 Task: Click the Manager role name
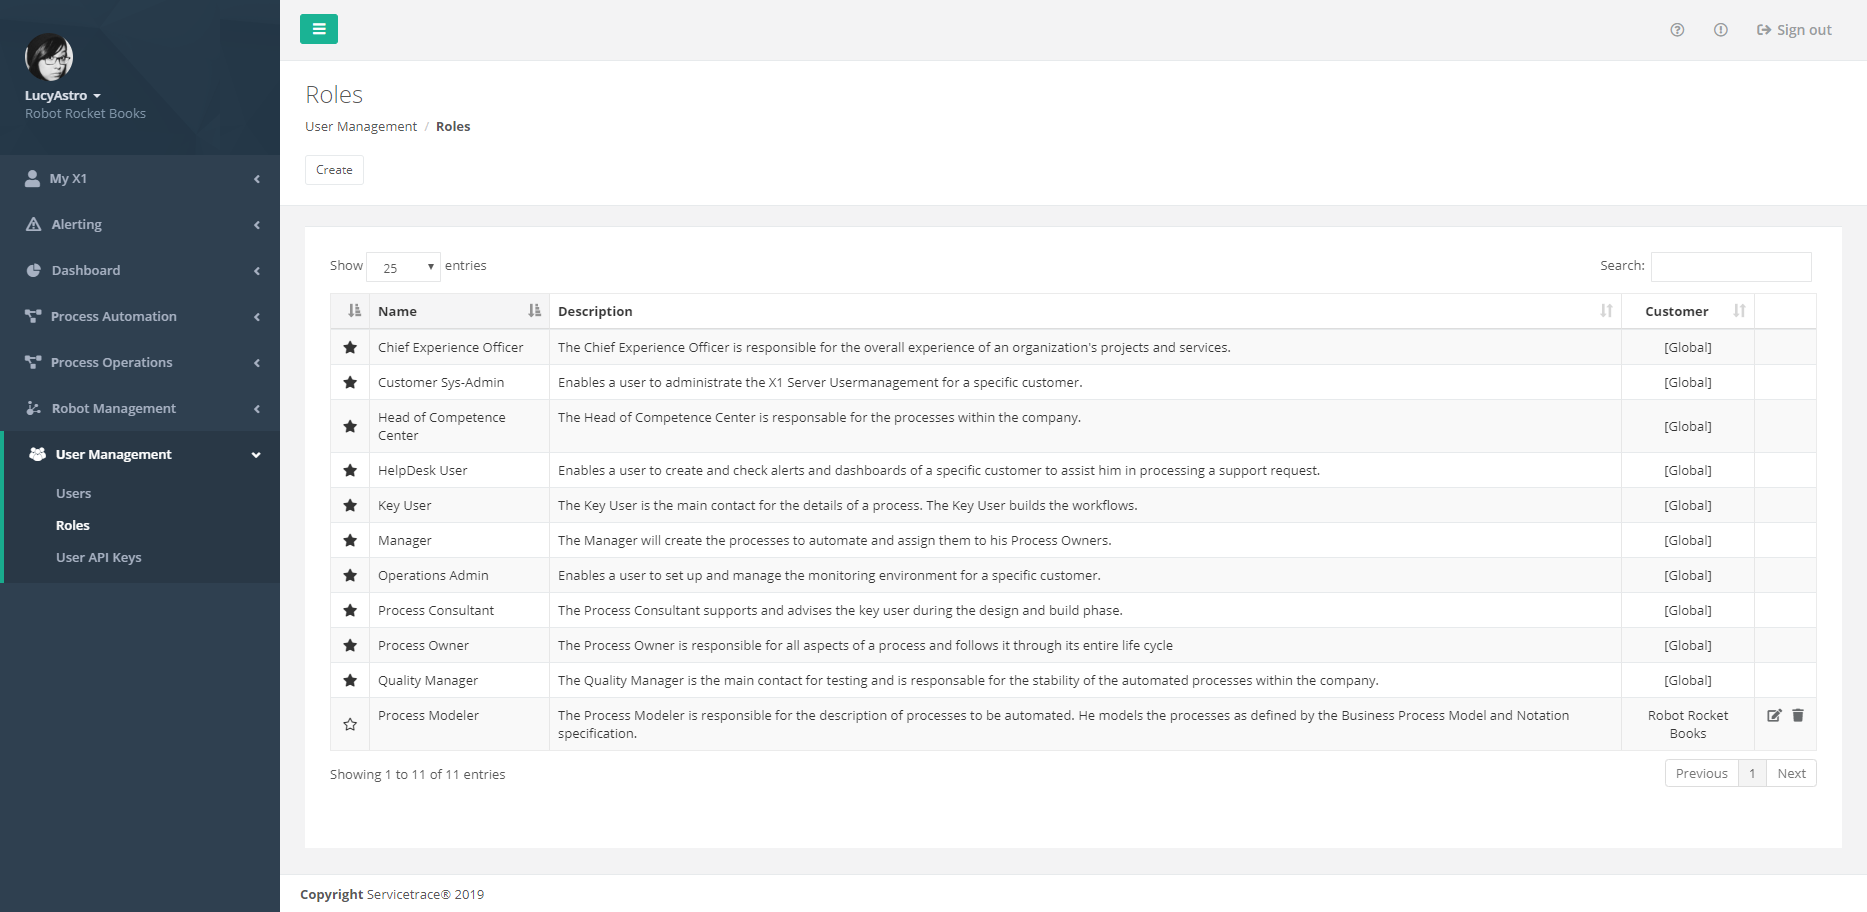(404, 540)
